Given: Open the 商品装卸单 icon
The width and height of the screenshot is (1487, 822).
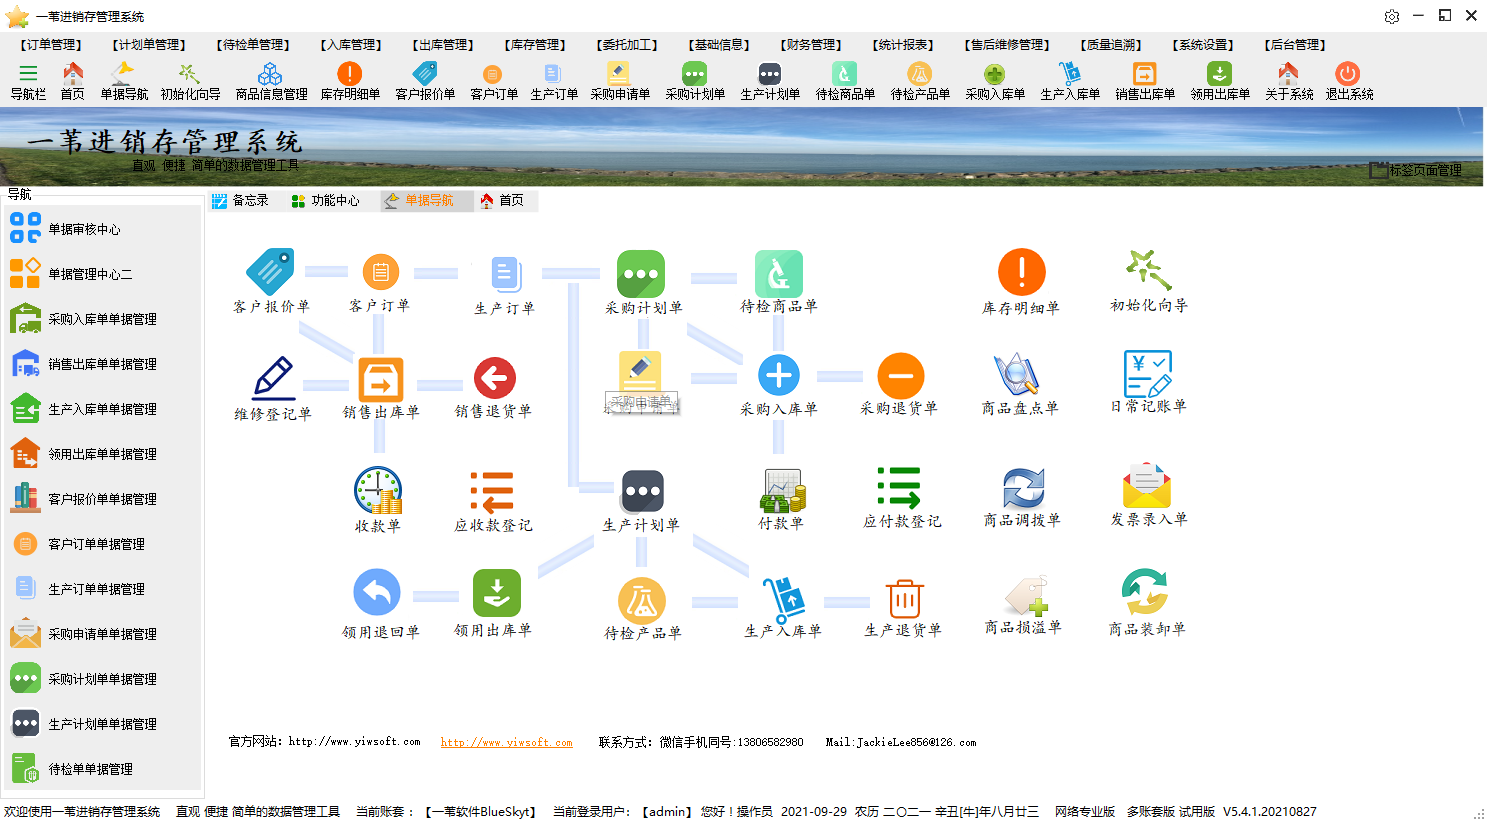Looking at the screenshot, I should coord(1145,592).
